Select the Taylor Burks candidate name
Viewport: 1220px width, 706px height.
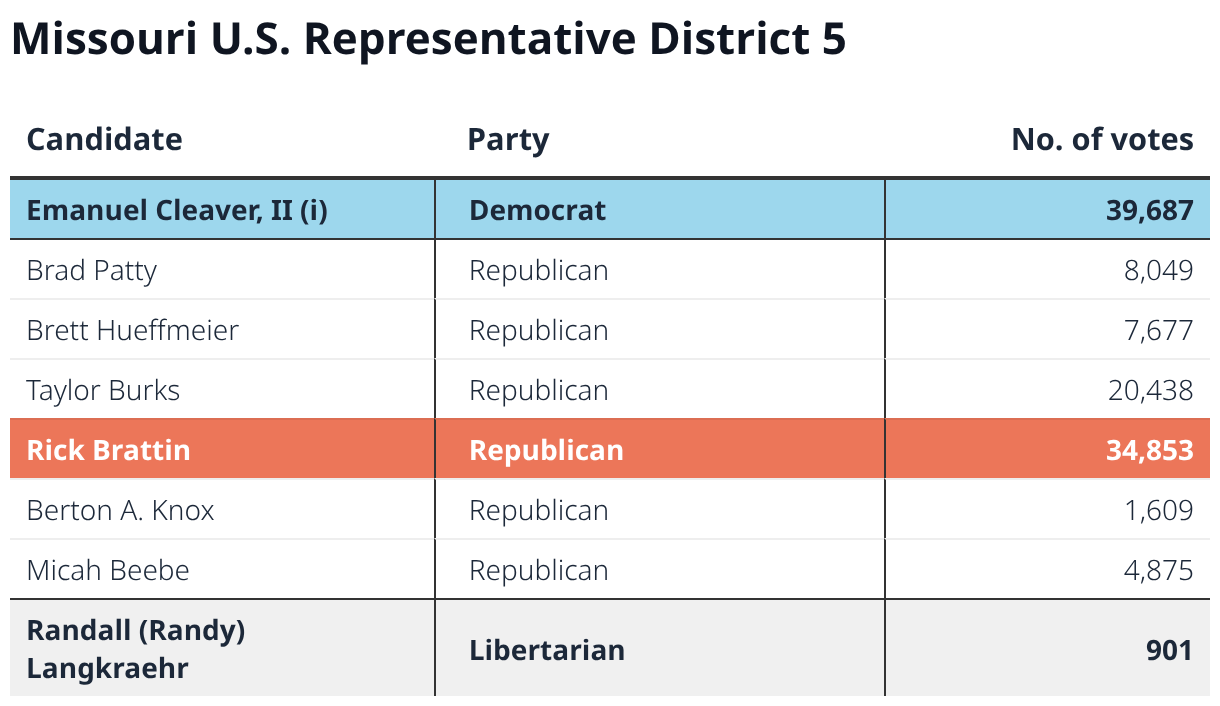click(x=103, y=390)
